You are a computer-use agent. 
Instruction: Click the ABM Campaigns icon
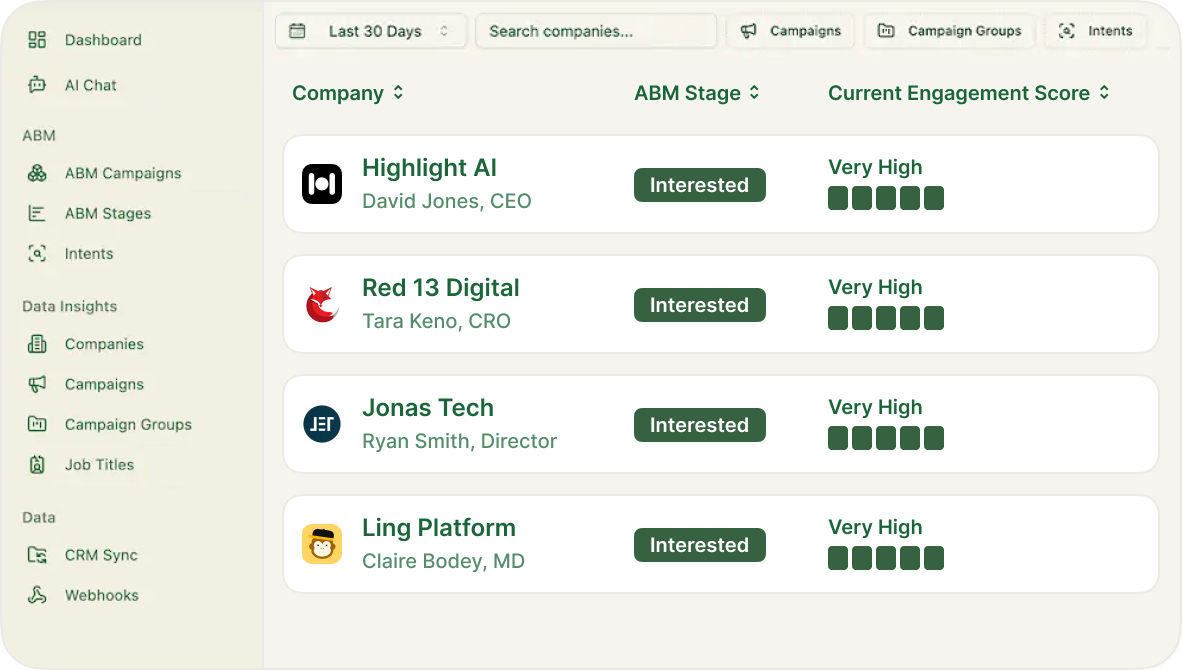(37, 173)
